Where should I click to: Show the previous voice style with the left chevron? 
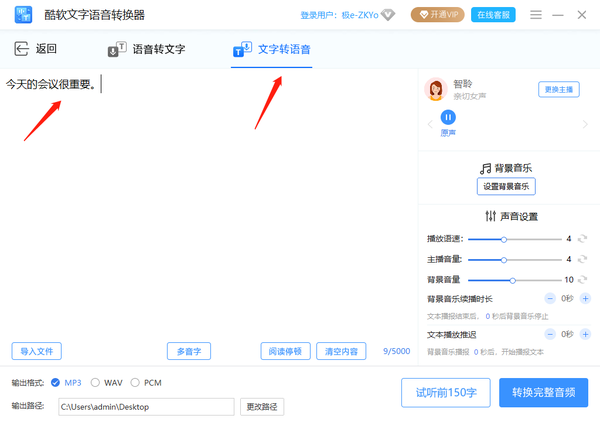point(430,124)
